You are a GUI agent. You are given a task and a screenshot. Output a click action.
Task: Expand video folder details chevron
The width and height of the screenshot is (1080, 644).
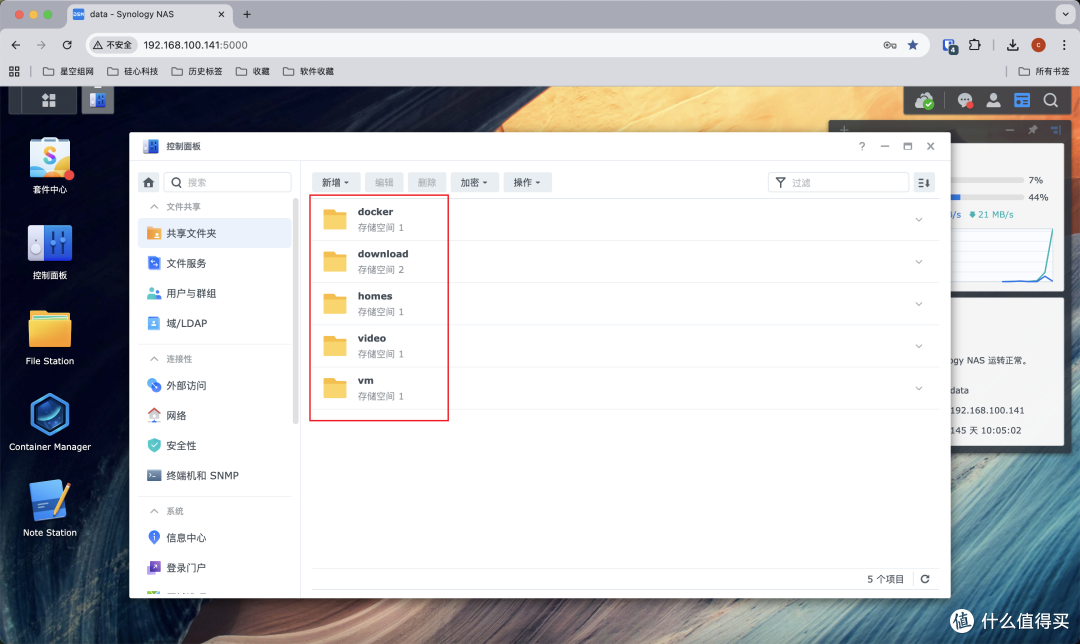[919, 346]
